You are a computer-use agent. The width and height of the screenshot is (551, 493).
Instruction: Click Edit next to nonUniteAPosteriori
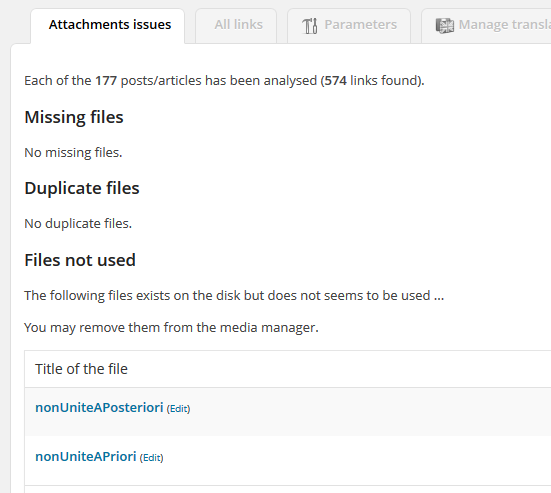tap(178, 409)
